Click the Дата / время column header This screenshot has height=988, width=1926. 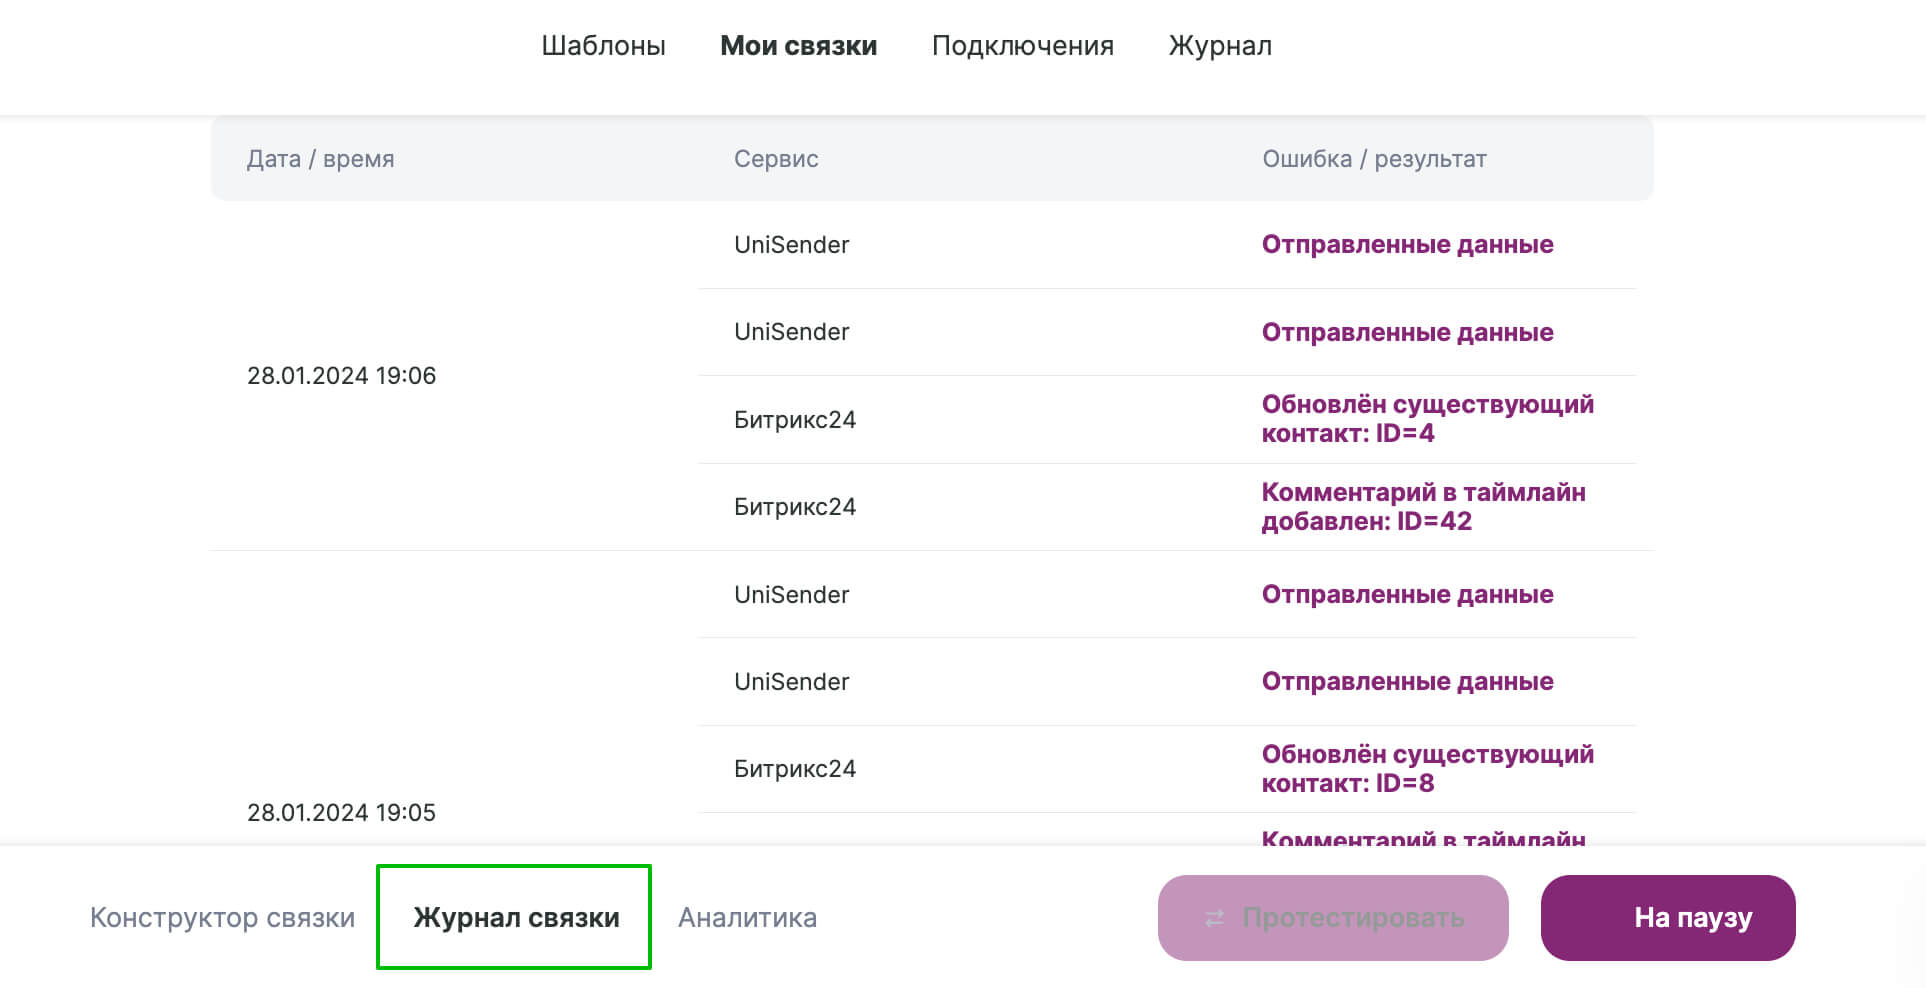pos(320,159)
